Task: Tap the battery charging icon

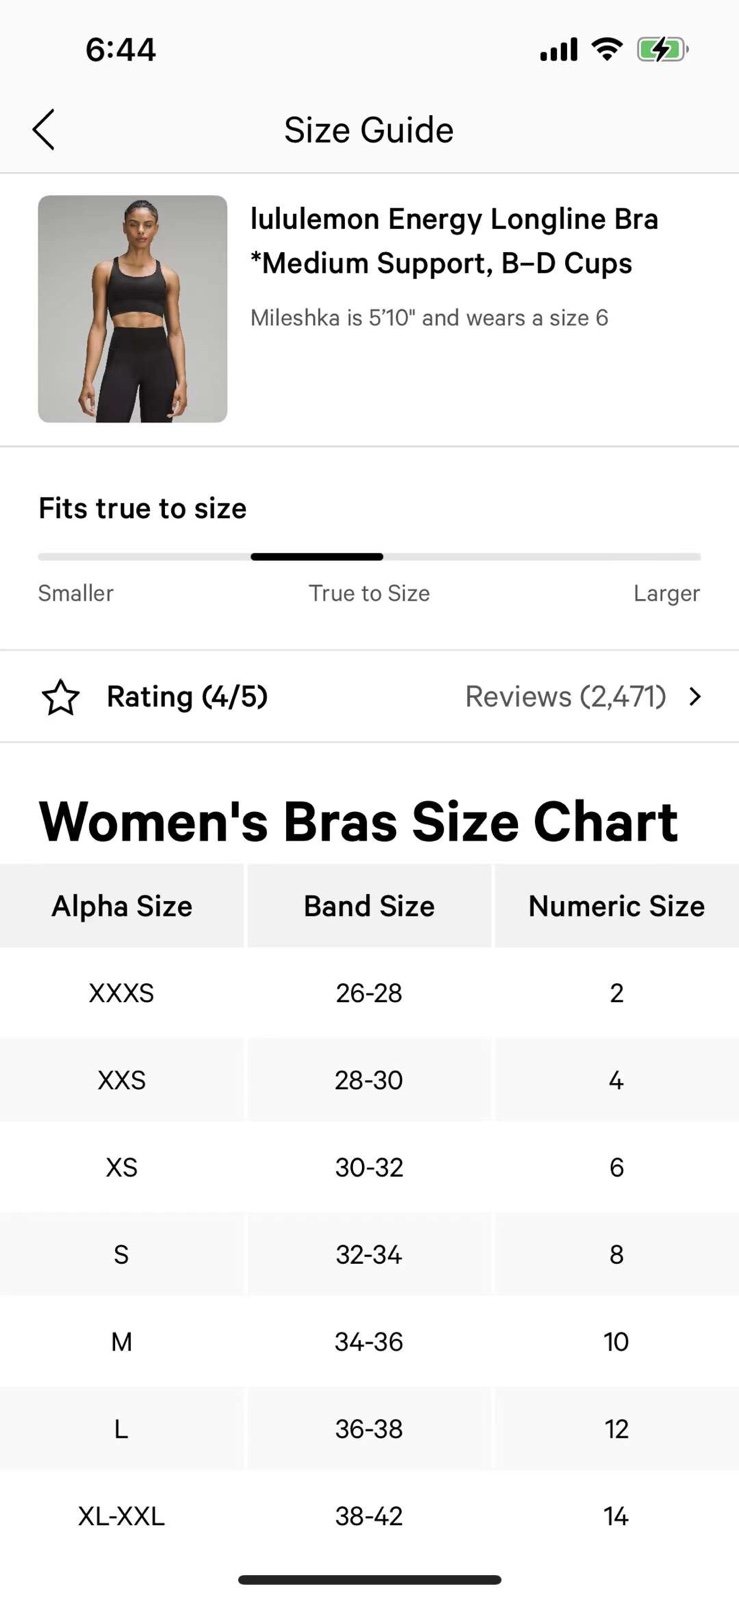Action: (x=662, y=49)
